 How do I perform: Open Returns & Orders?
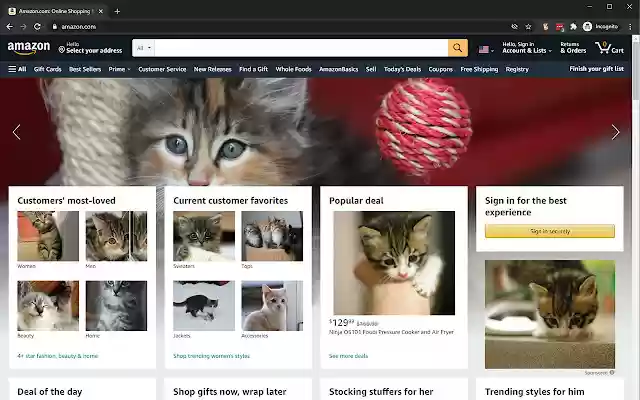(573, 48)
